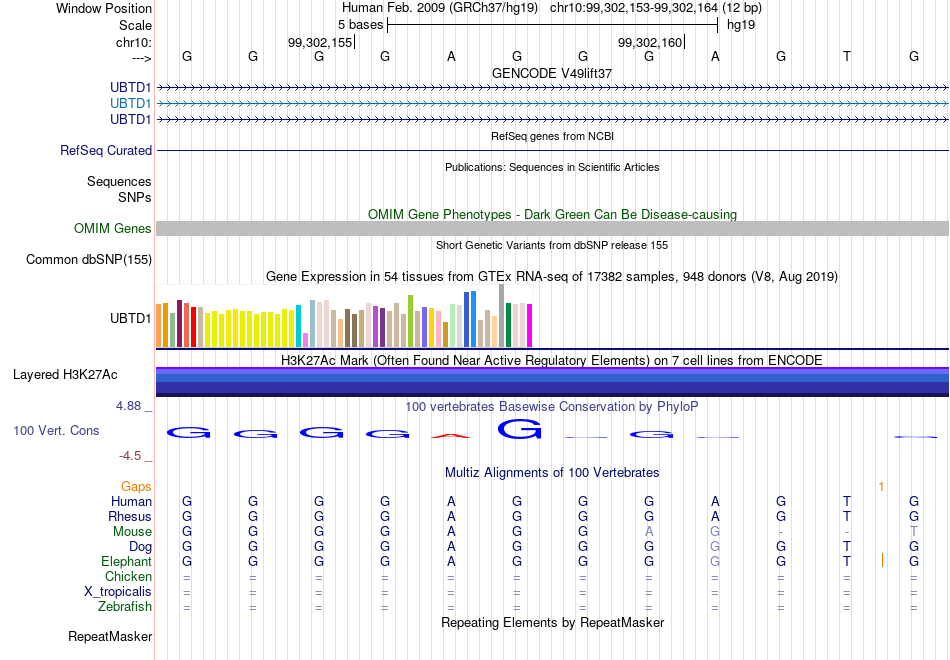This screenshot has height=660, width=950.
Task: Click the Layered H3K27Ac signal band
Action: [553, 382]
